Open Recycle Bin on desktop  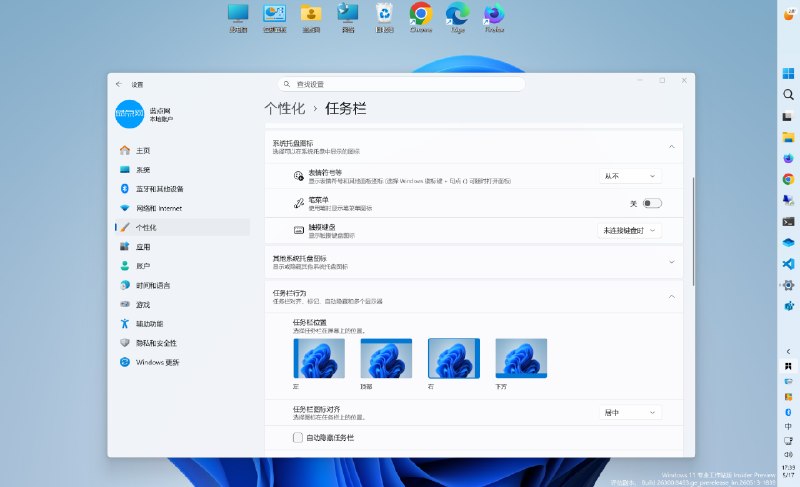[x=384, y=18]
